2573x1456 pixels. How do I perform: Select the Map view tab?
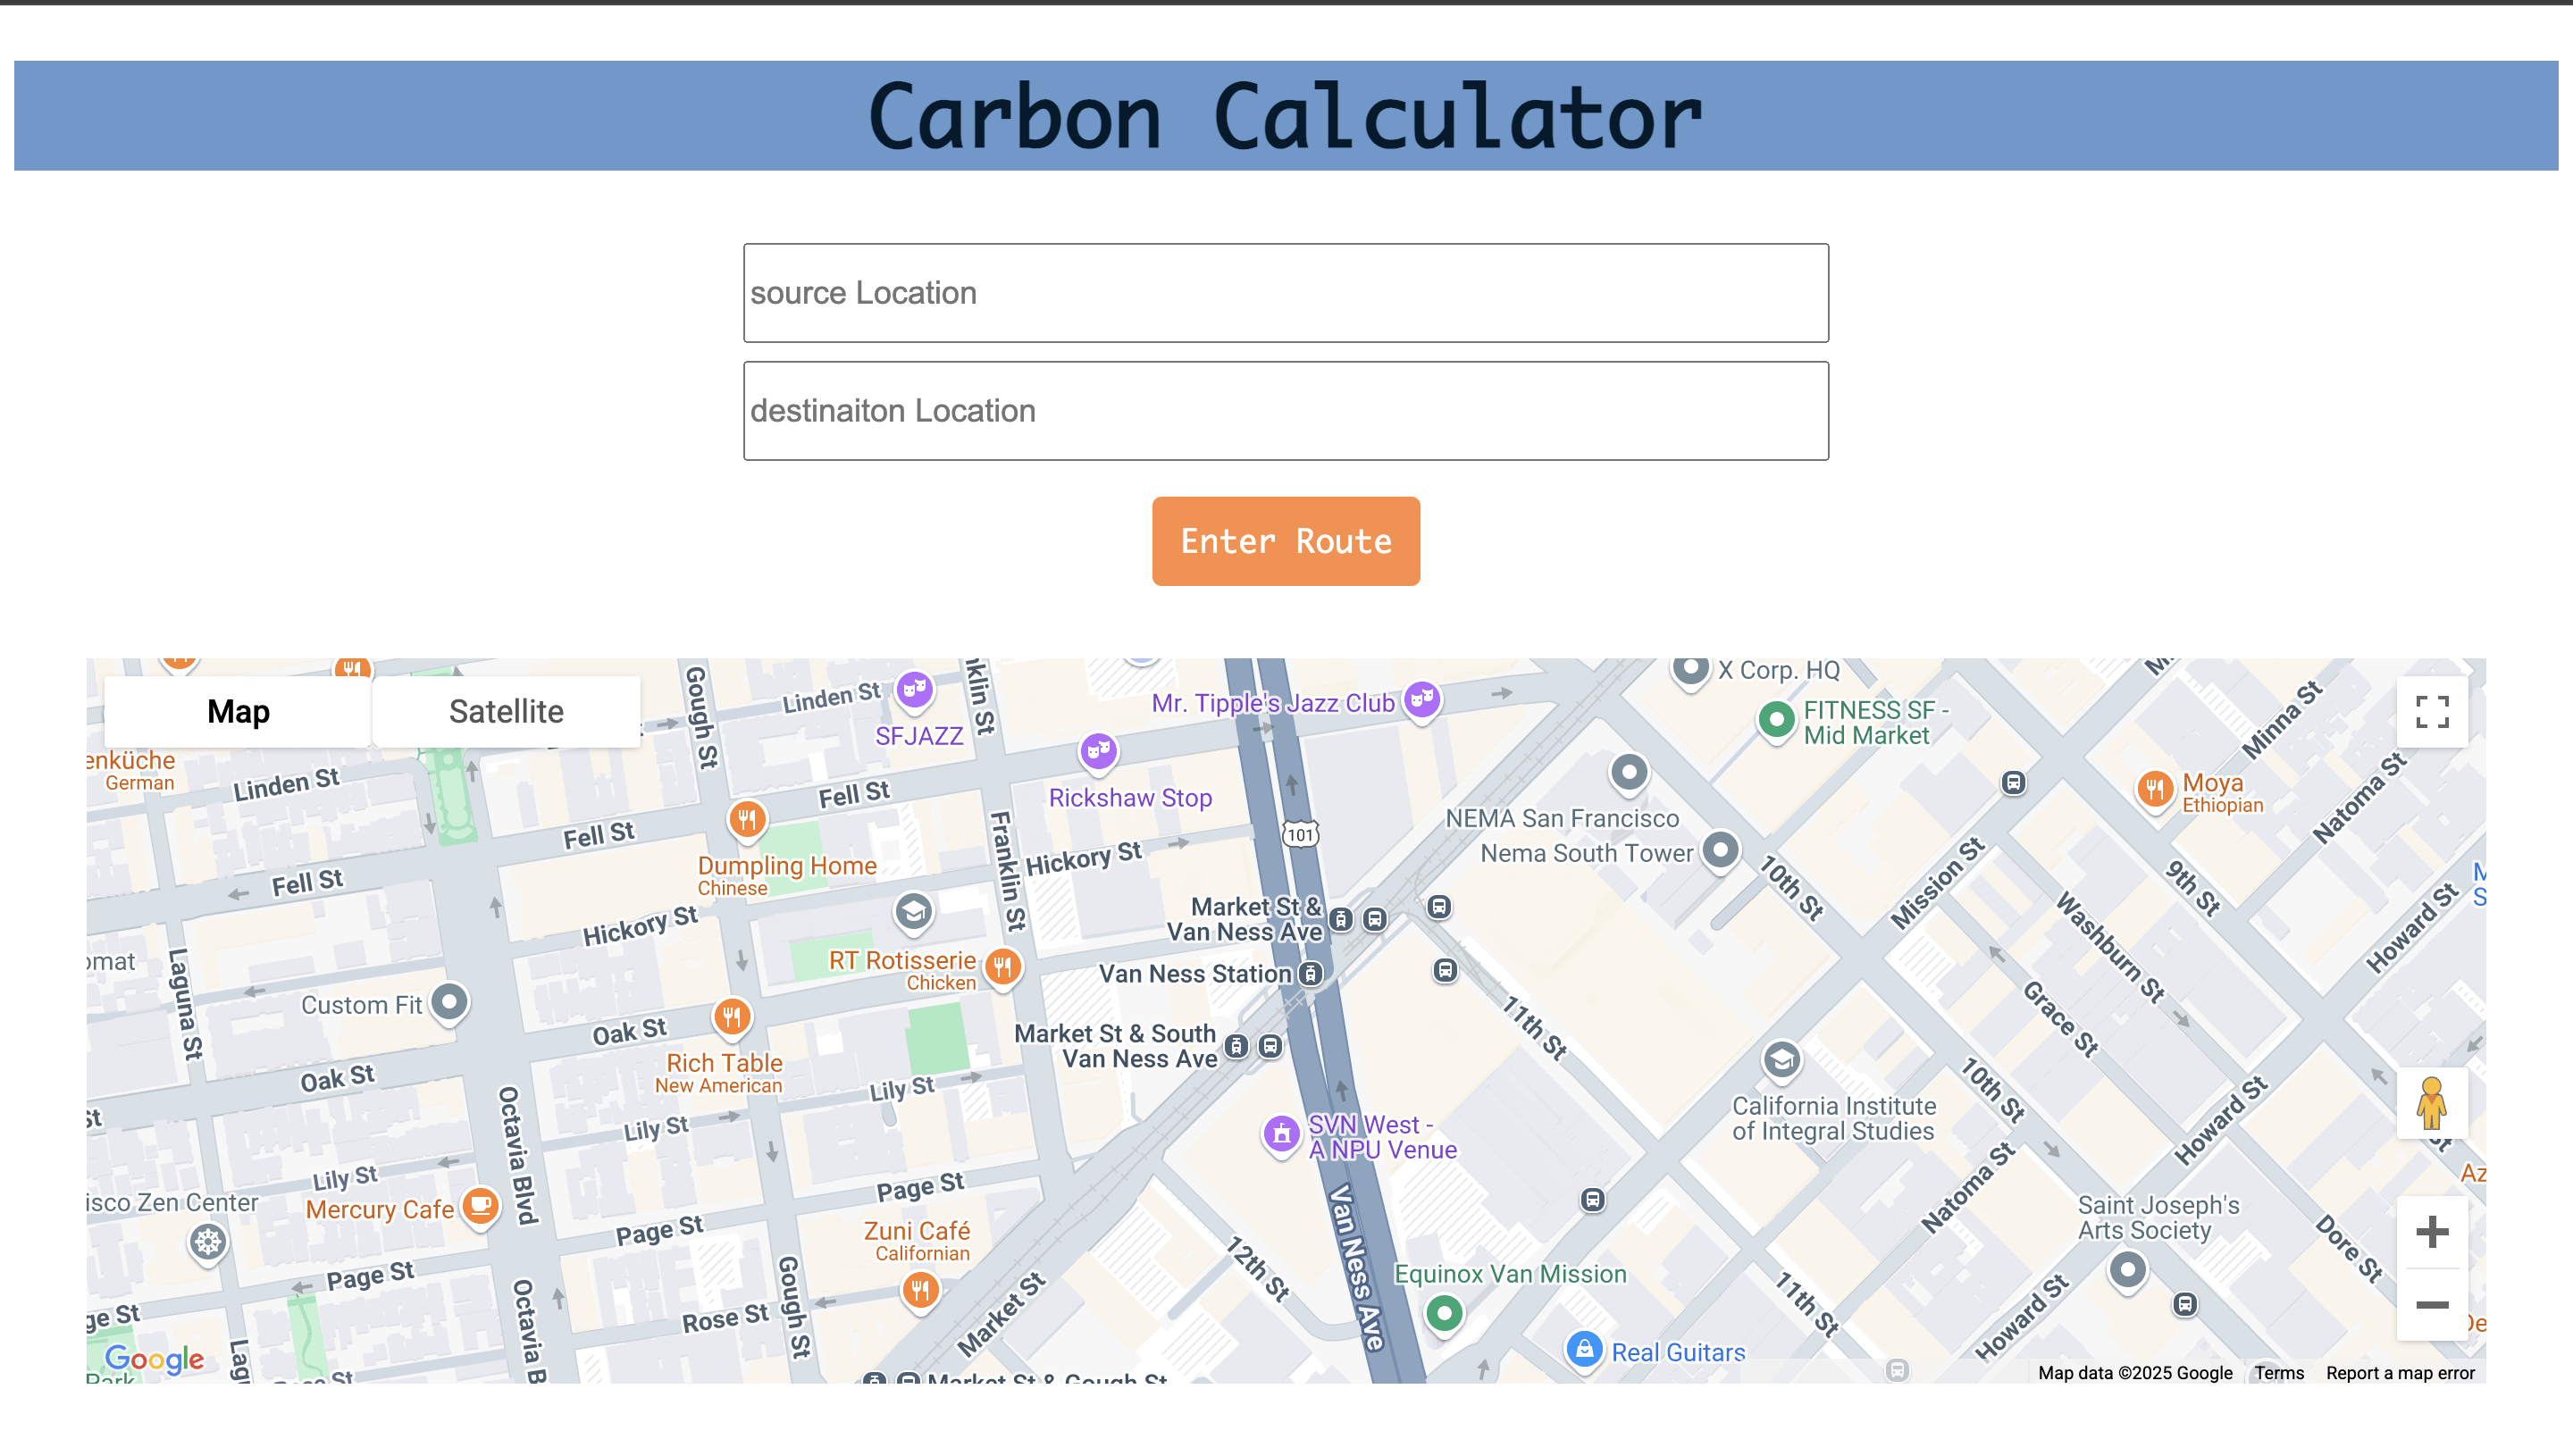click(238, 712)
